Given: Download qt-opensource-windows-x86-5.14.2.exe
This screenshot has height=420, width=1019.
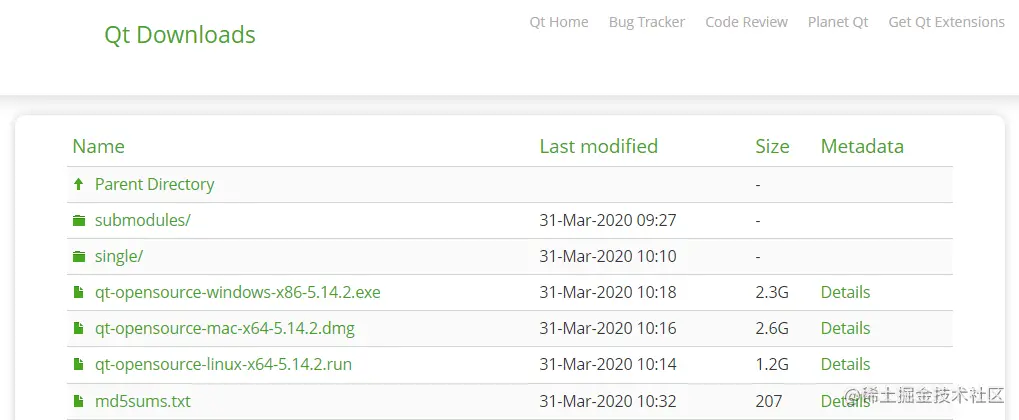Looking at the screenshot, I should point(237,293).
